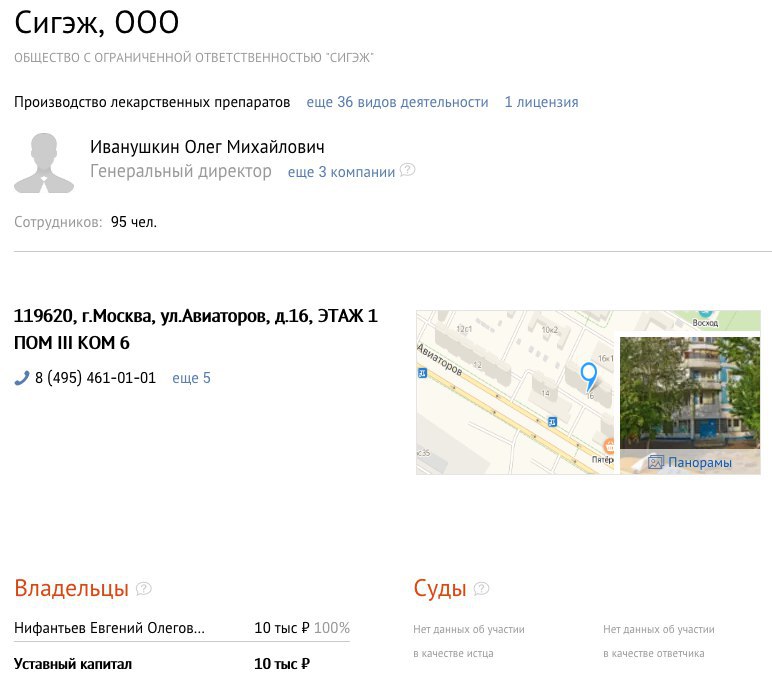Click the blue location pin on the map
Image resolution: width=772 pixels, height=682 pixels.
click(x=588, y=377)
